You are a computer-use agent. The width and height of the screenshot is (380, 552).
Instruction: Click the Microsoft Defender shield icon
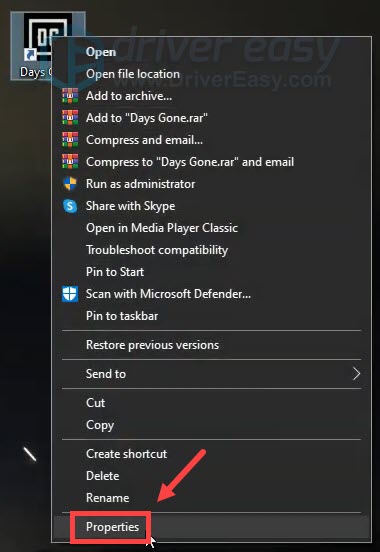tap(70, 294)
